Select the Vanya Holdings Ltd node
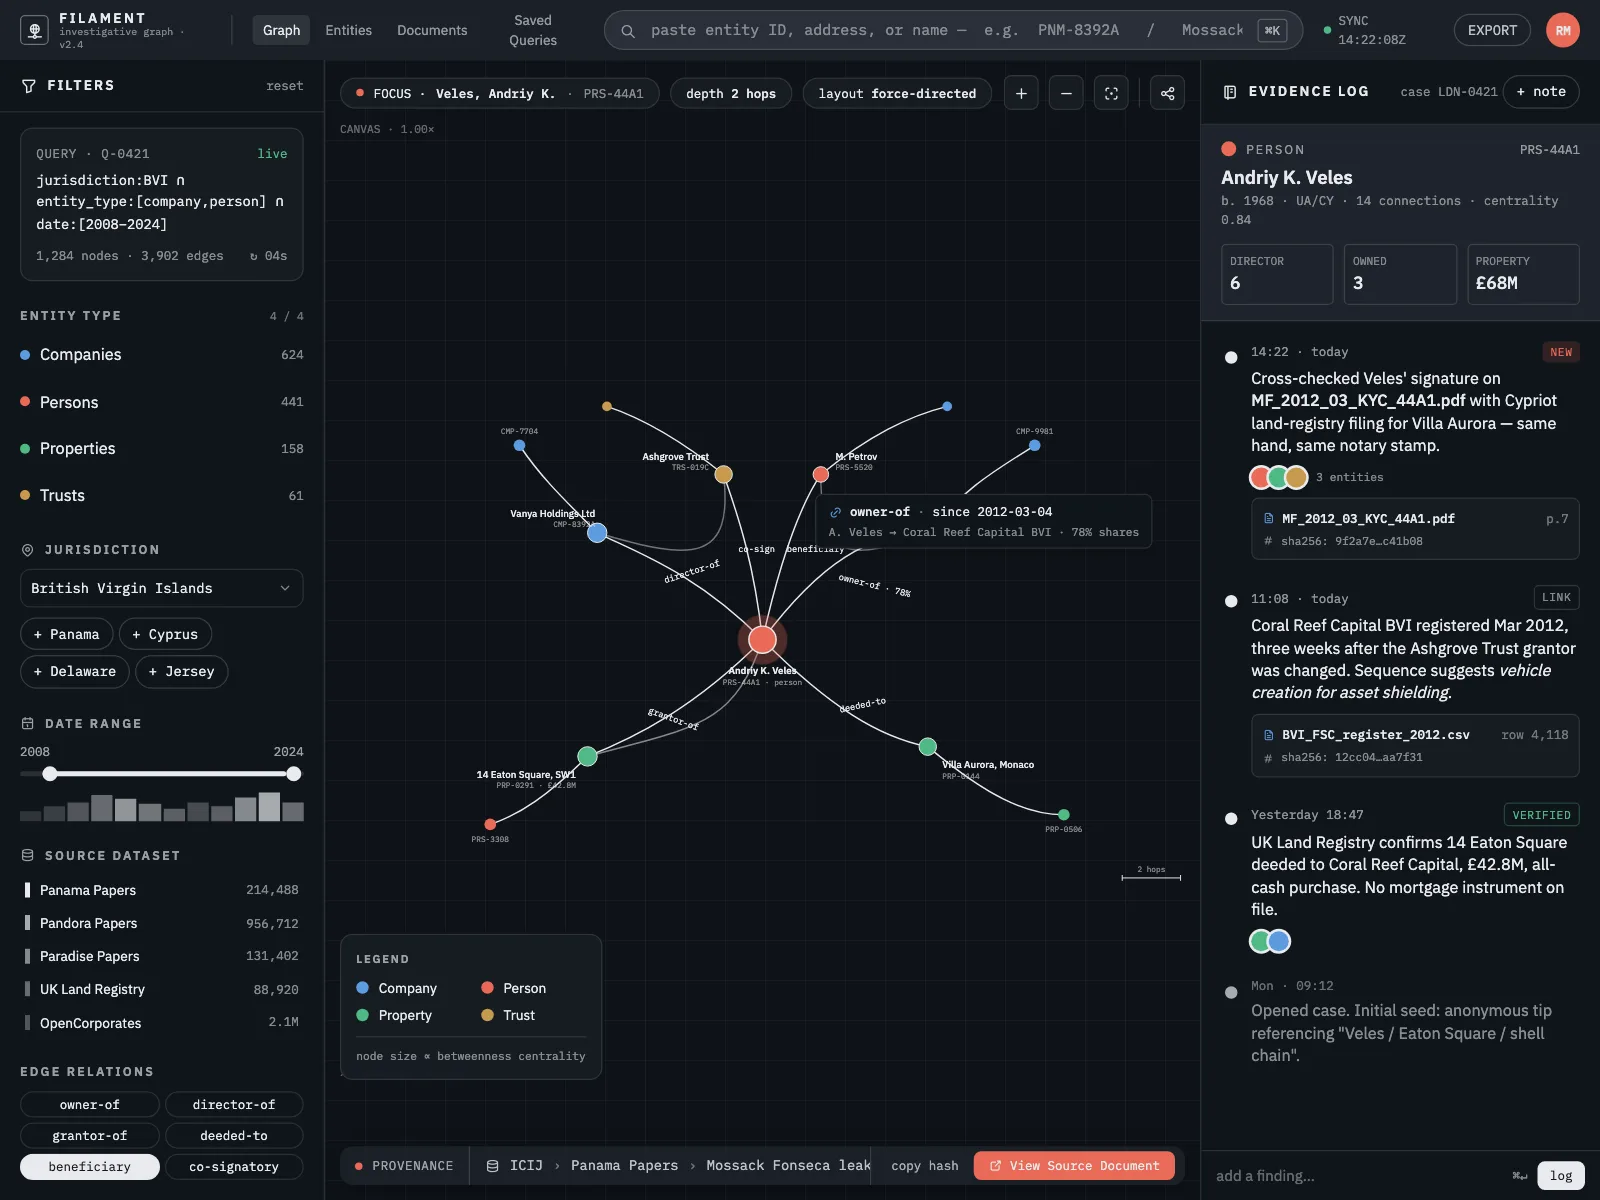The image size is (1600, 1200). click(x=597, y=533)
